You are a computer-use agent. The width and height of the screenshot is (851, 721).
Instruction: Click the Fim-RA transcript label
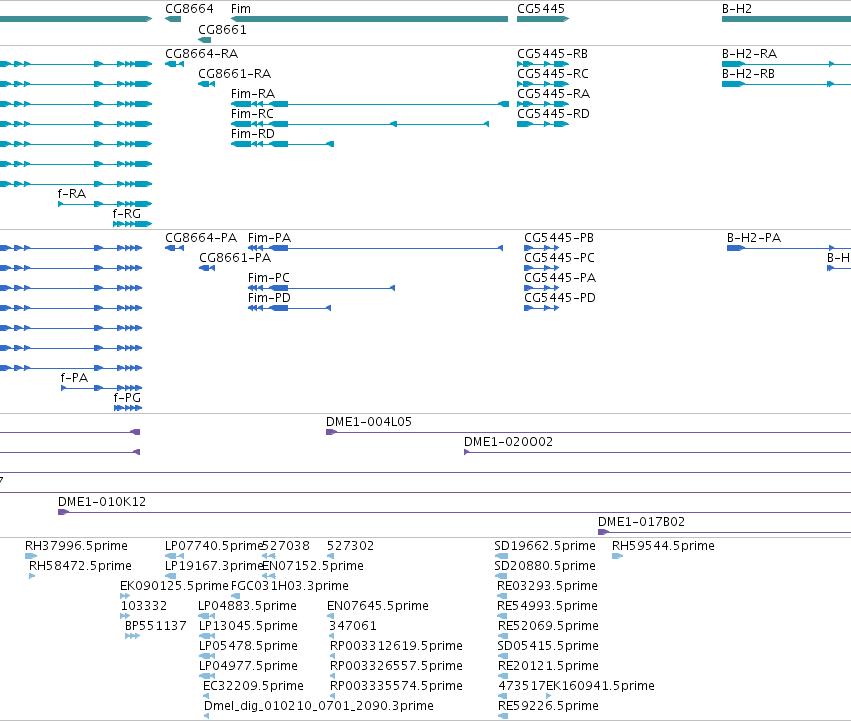point(253,94)
